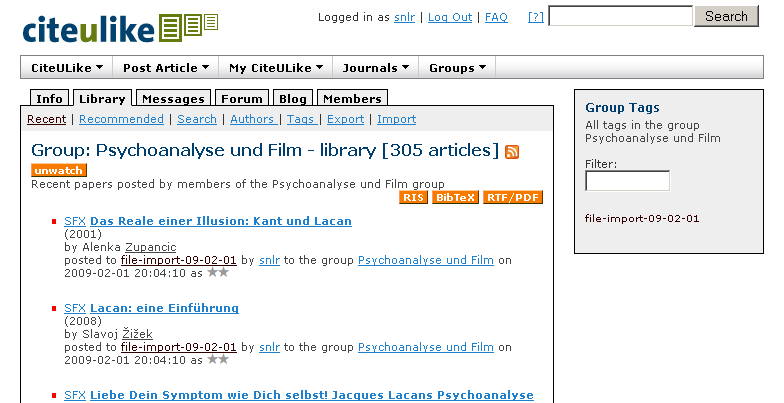Export library as RTF/PDF
Screen dimensions: 784x403
click(x=512, y=198)
